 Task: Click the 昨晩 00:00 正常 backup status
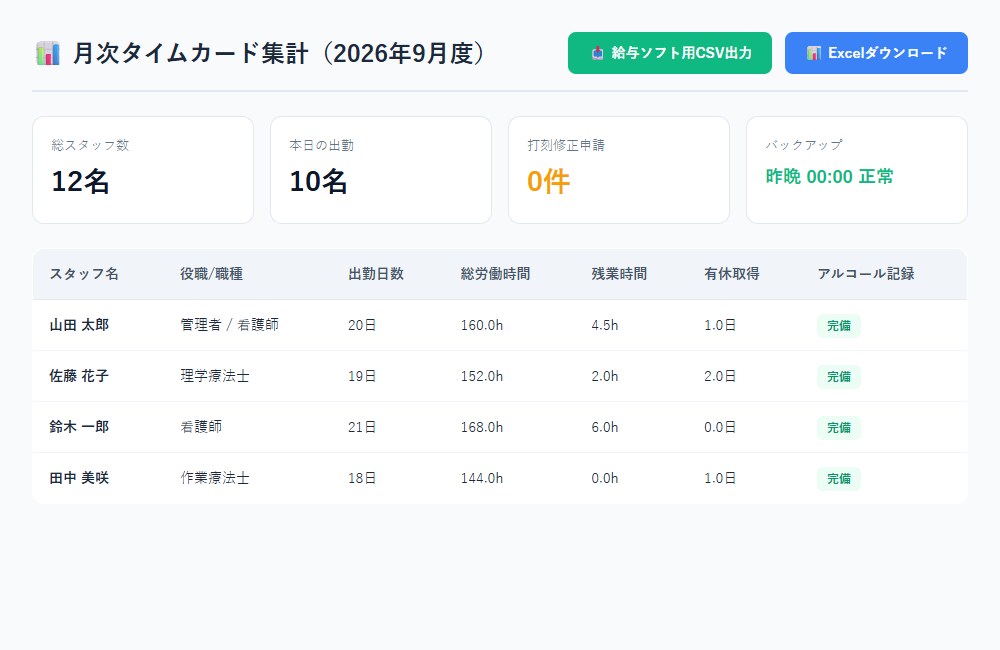click(x=829, y=176)
